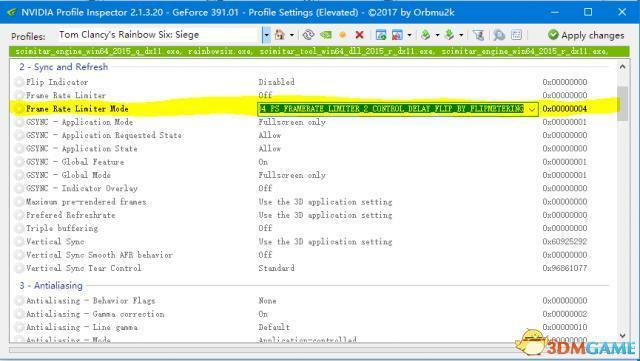Image resolution: width=640 pixels, height=361 pixels.
Task: Select Prefered Refreshrate setting
Action: point(313,215)
